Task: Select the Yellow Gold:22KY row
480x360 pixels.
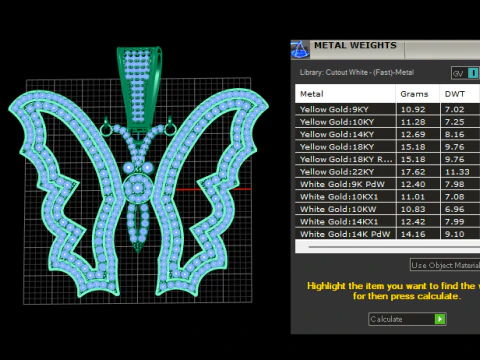Action: click(387, 172)
